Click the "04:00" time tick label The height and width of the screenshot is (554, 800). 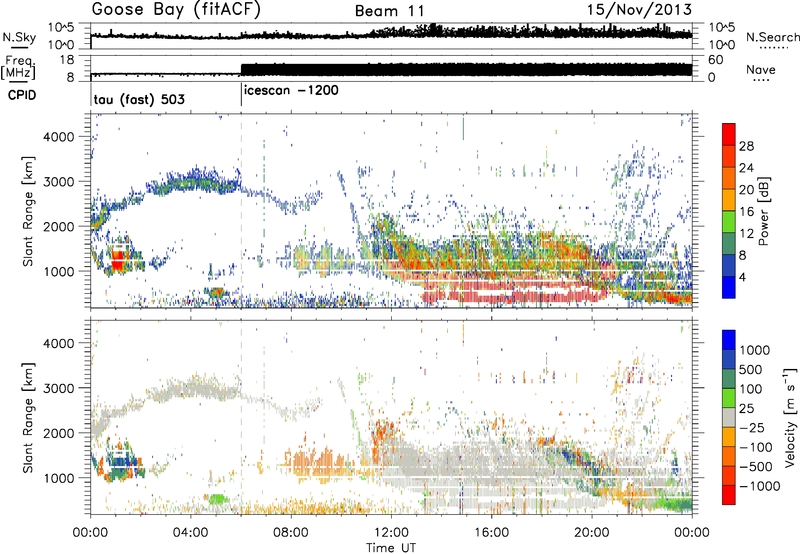coord(191,533)
